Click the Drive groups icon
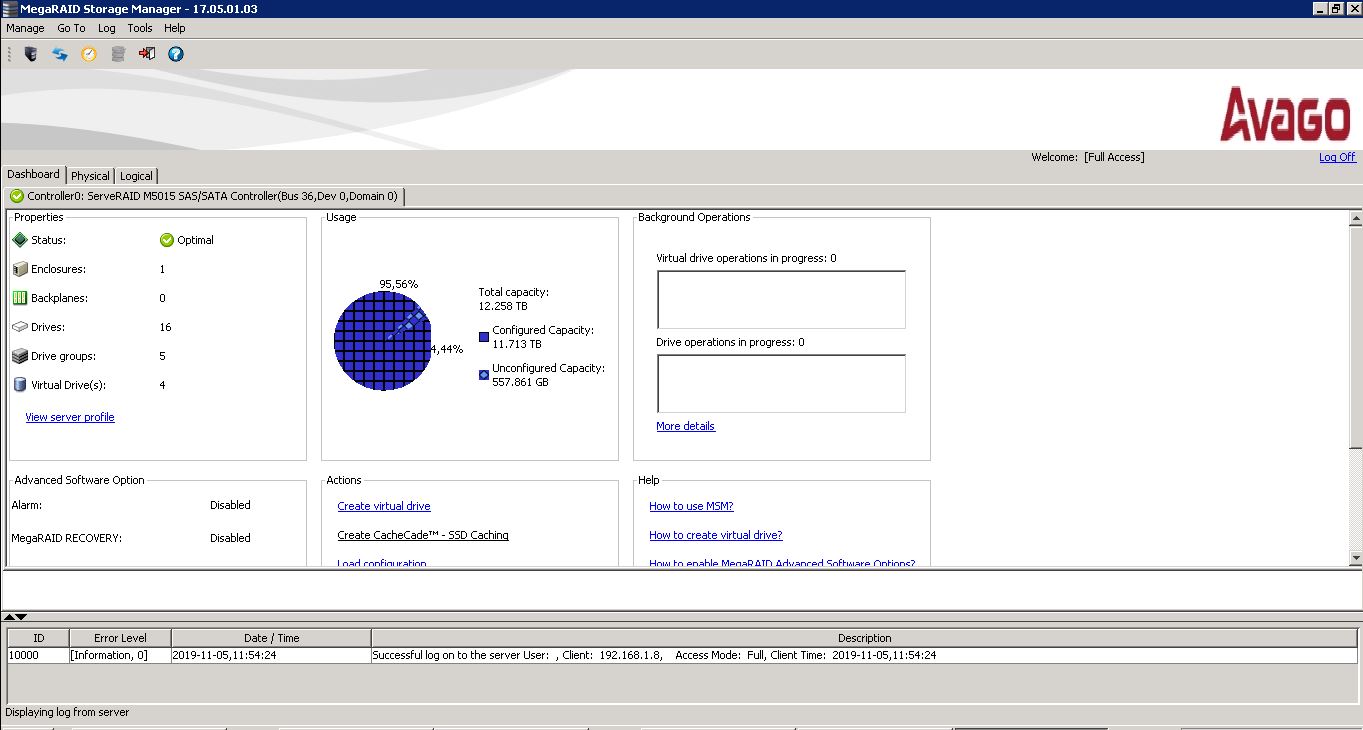This screenshot has width=1363, height=730. [x=20, y=356]
